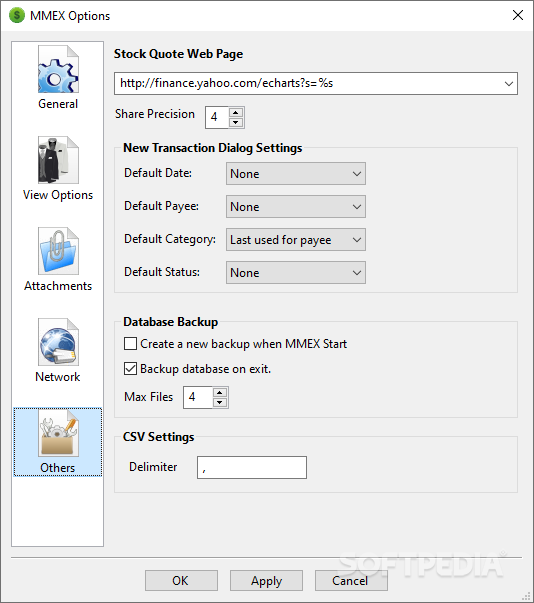Click the OK button
Screen dimensions: 534x603
(181, 581)
